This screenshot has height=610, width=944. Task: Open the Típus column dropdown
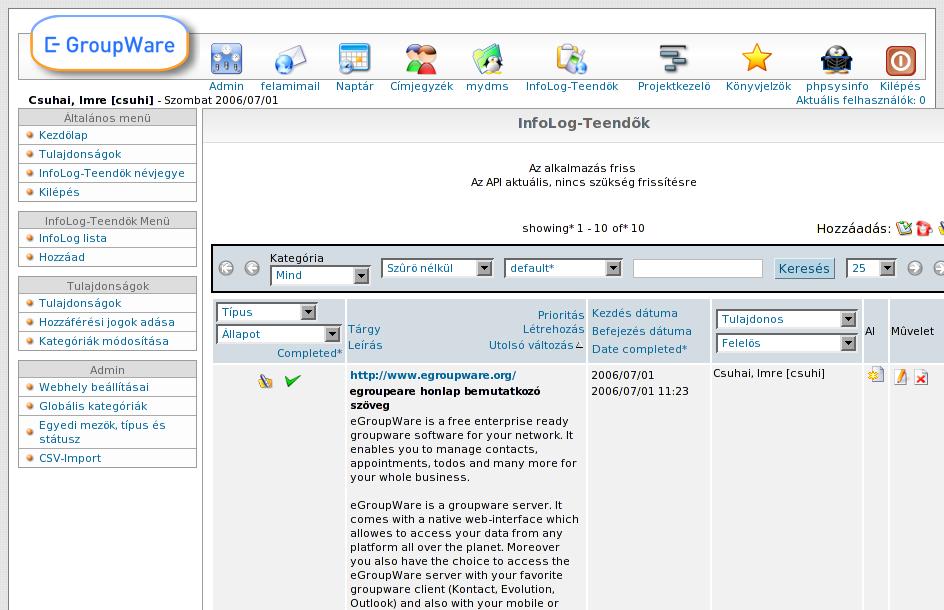tap(266, 312)
